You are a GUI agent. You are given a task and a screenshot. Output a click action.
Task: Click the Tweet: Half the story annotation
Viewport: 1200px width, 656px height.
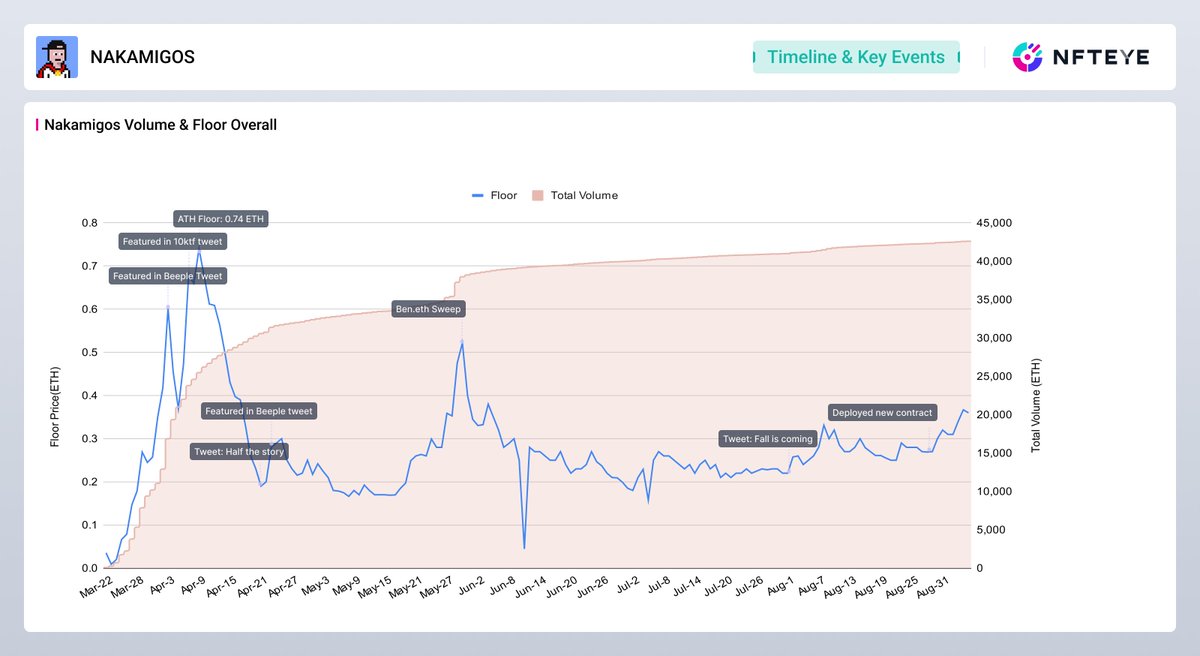point(240,452)
